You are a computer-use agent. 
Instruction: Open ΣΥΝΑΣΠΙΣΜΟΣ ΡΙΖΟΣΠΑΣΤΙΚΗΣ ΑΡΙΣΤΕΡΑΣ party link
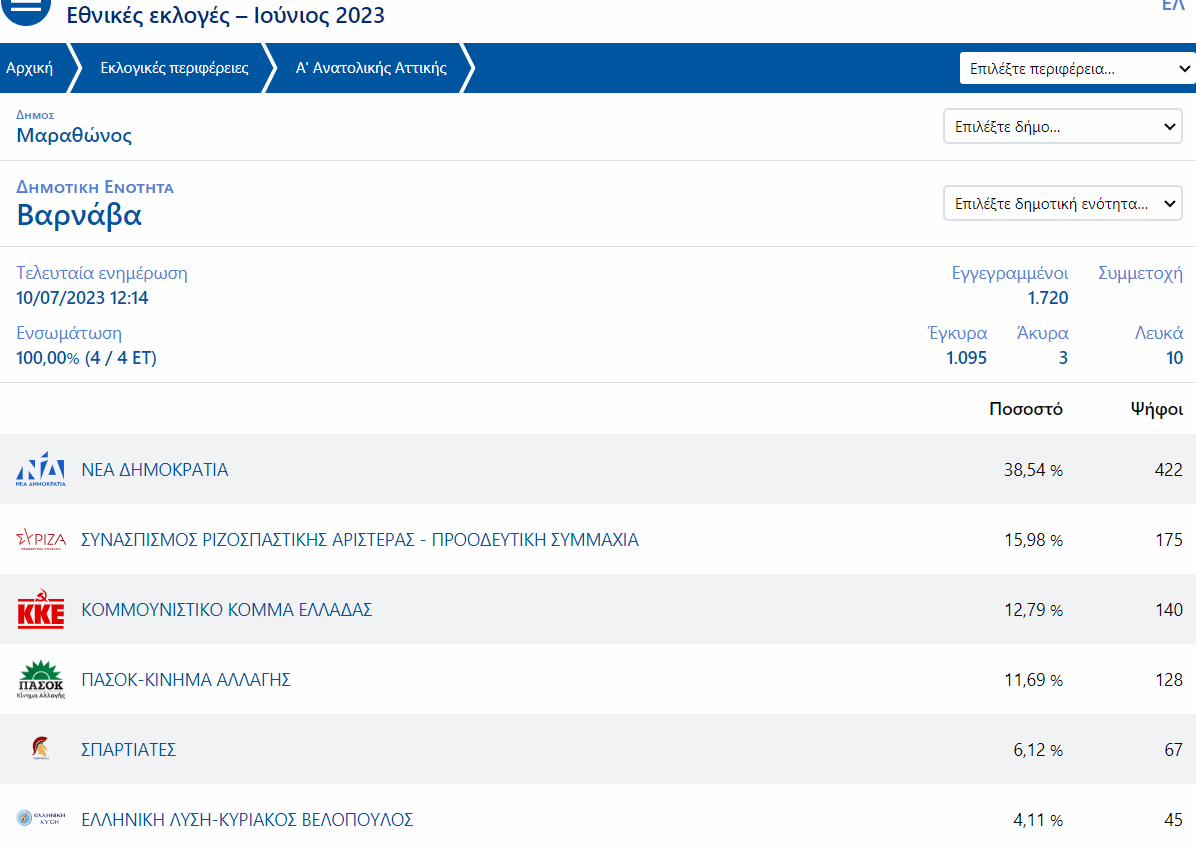point(360,540)
